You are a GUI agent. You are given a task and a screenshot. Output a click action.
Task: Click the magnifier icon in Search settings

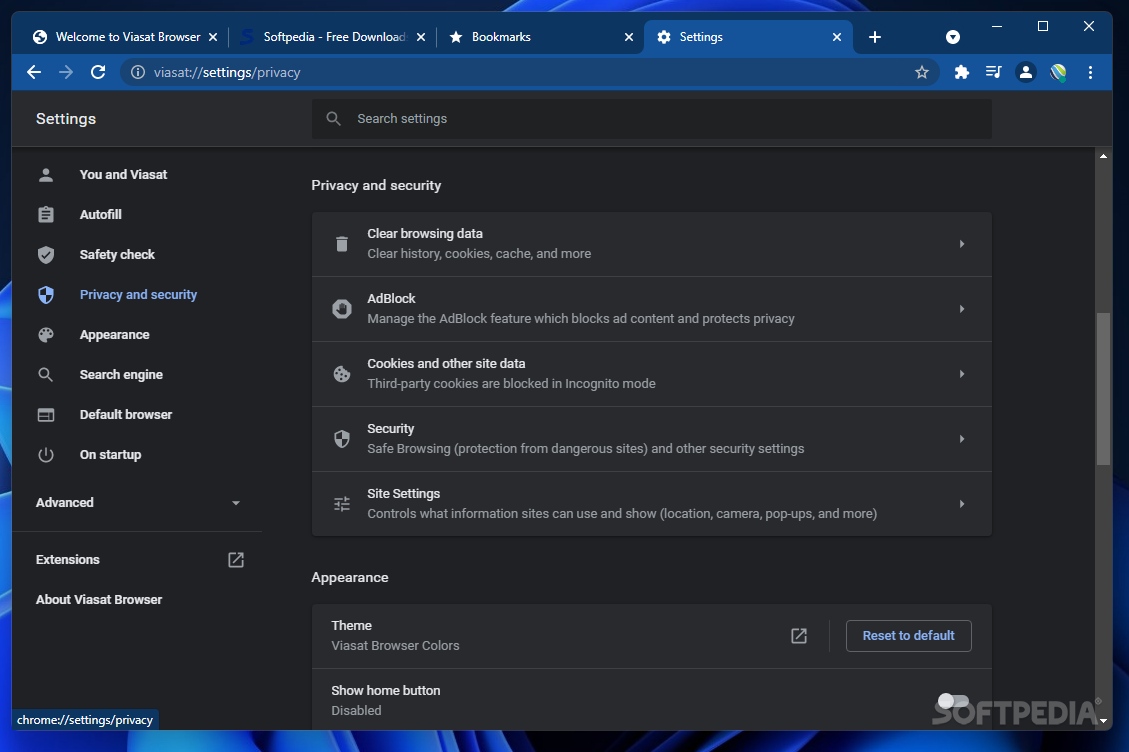pyautogui.click(x=333, y=118)
